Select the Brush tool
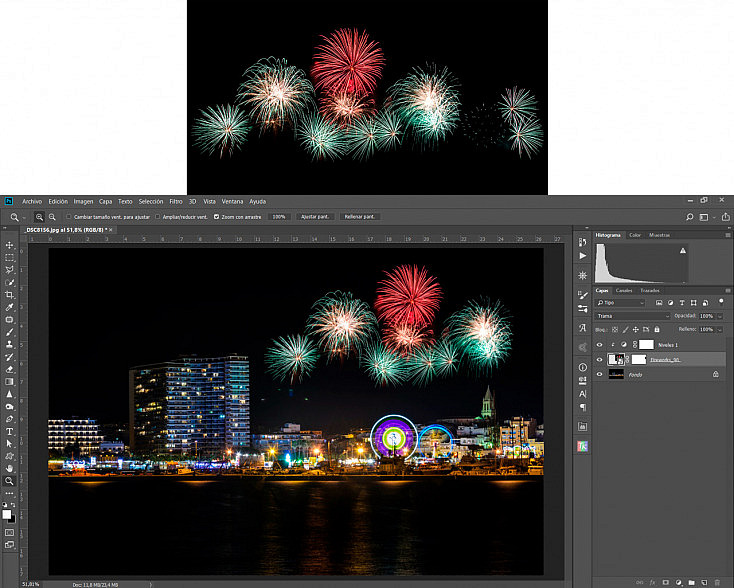This screenshot has height=588, width=734. click(9, 332)
